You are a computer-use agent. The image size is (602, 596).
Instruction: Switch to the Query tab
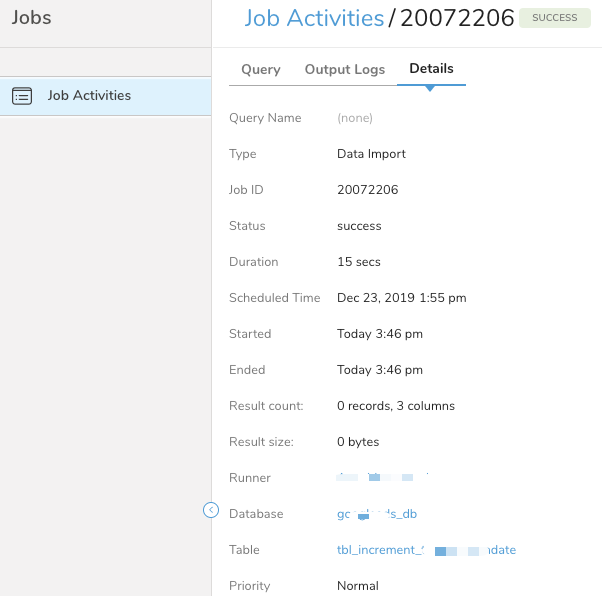click(x=261, y=69)
